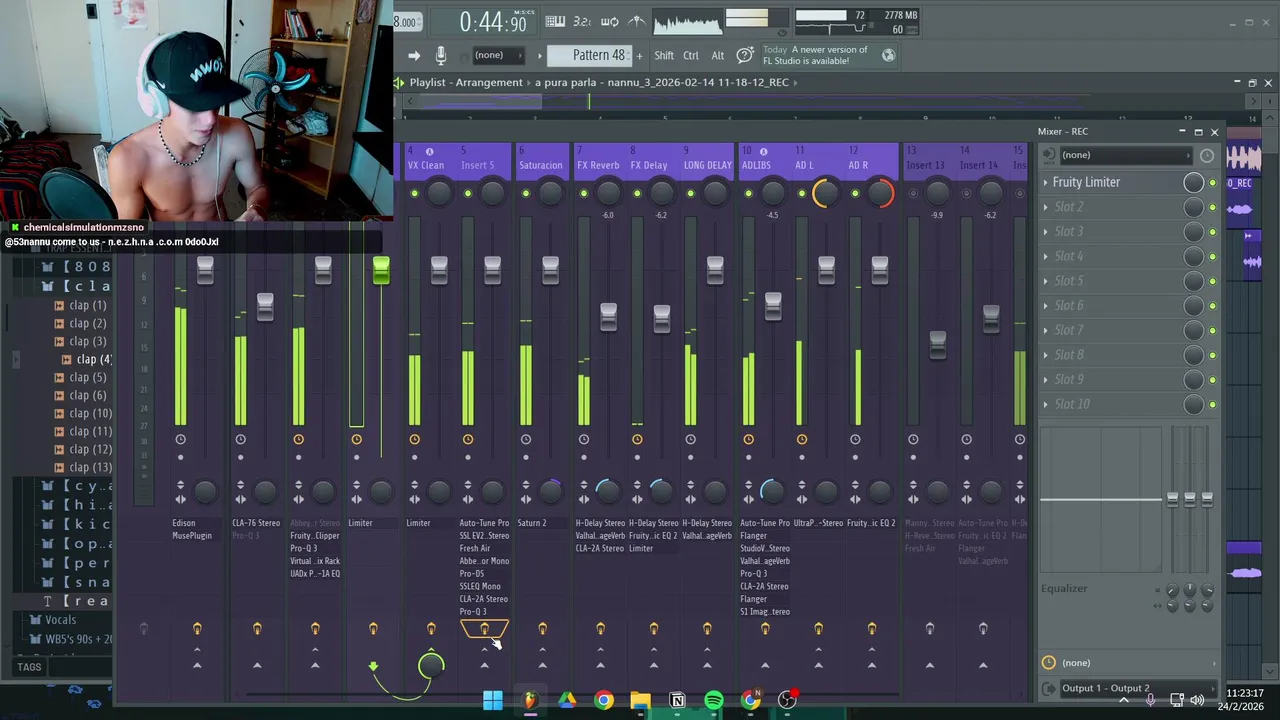Expand Slot 7 options arrow
1280x720 pixels.
(1046, 330)
